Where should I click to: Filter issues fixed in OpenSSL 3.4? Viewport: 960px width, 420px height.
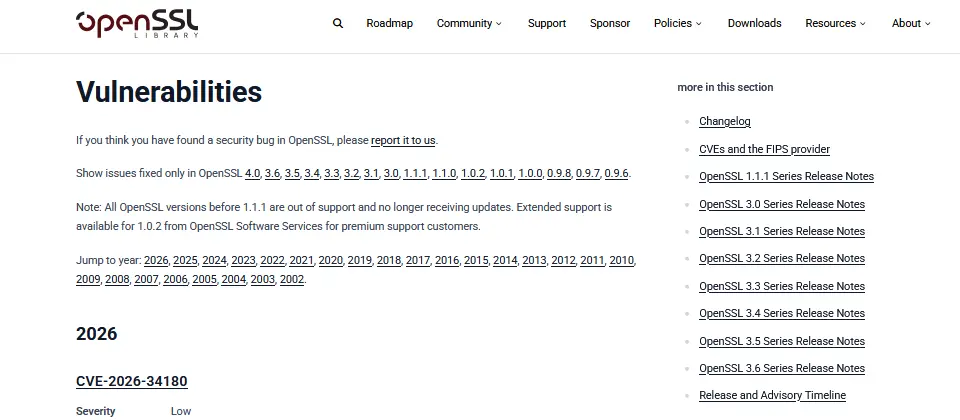pos(312,173)
